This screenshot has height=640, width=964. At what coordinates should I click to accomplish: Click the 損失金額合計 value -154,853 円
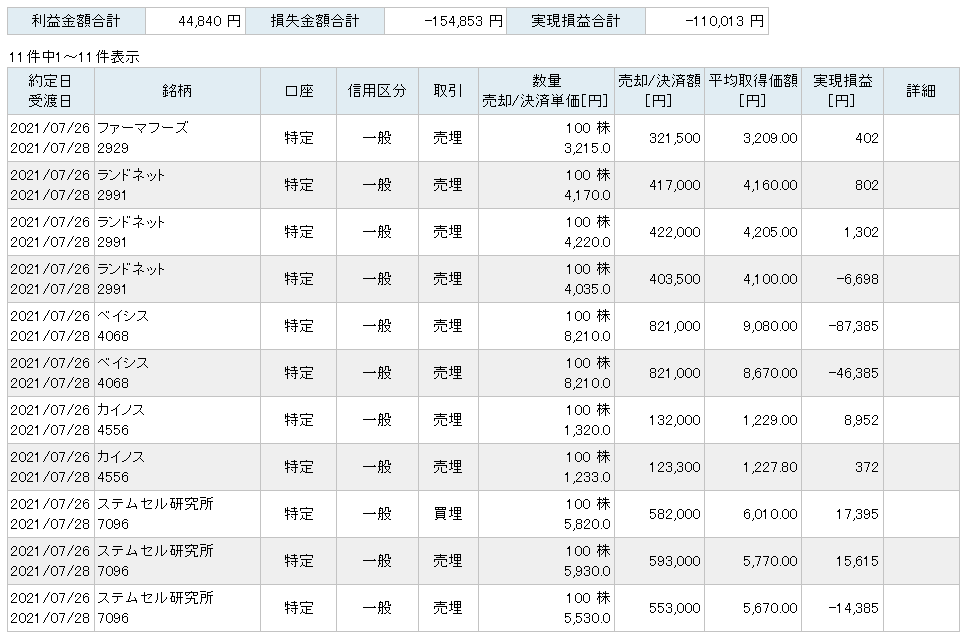tap(446, 22)
